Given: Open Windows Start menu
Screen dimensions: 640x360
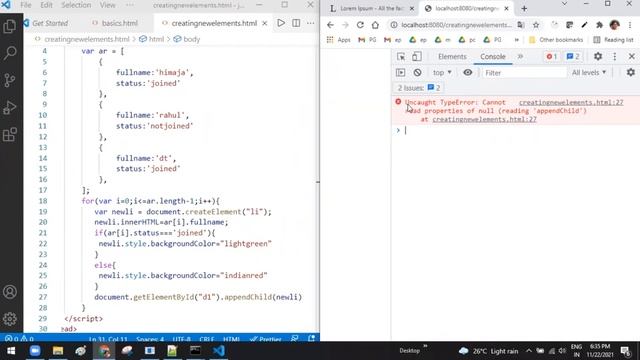Looking at the screenshot, I should tap(11, 351).
